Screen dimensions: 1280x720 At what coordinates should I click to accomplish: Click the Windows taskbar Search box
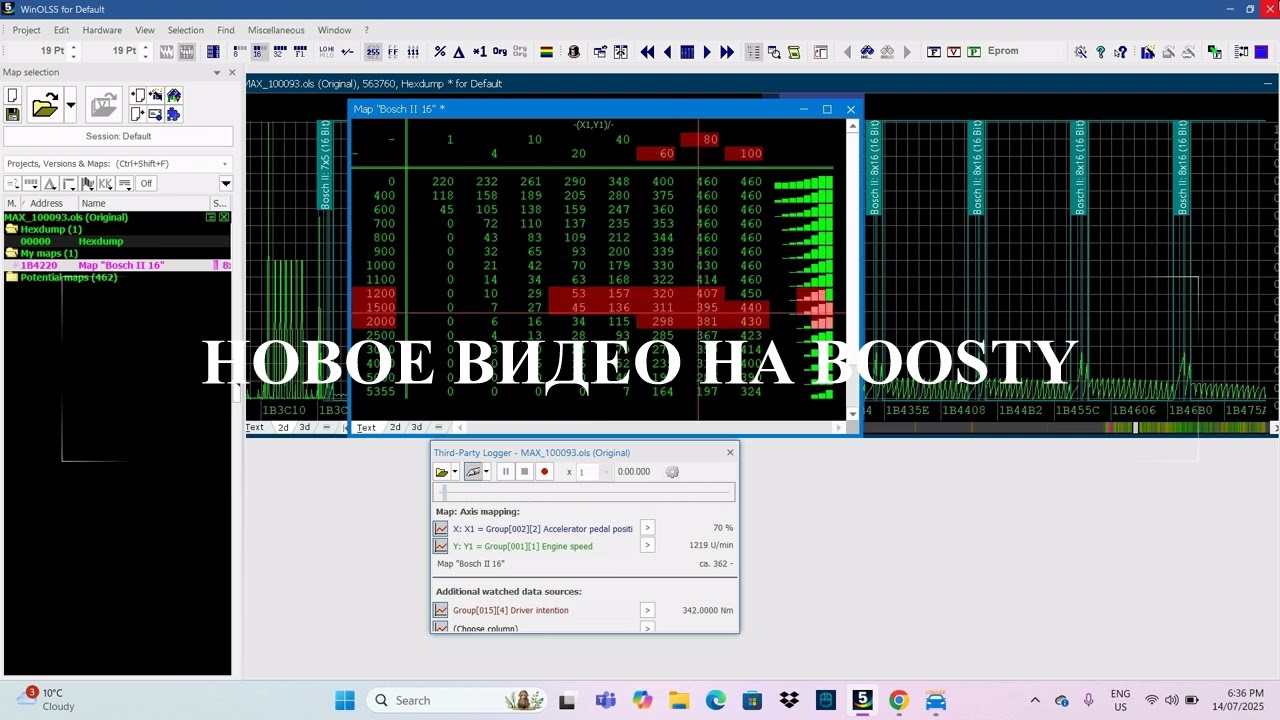[x=457, y=701]
